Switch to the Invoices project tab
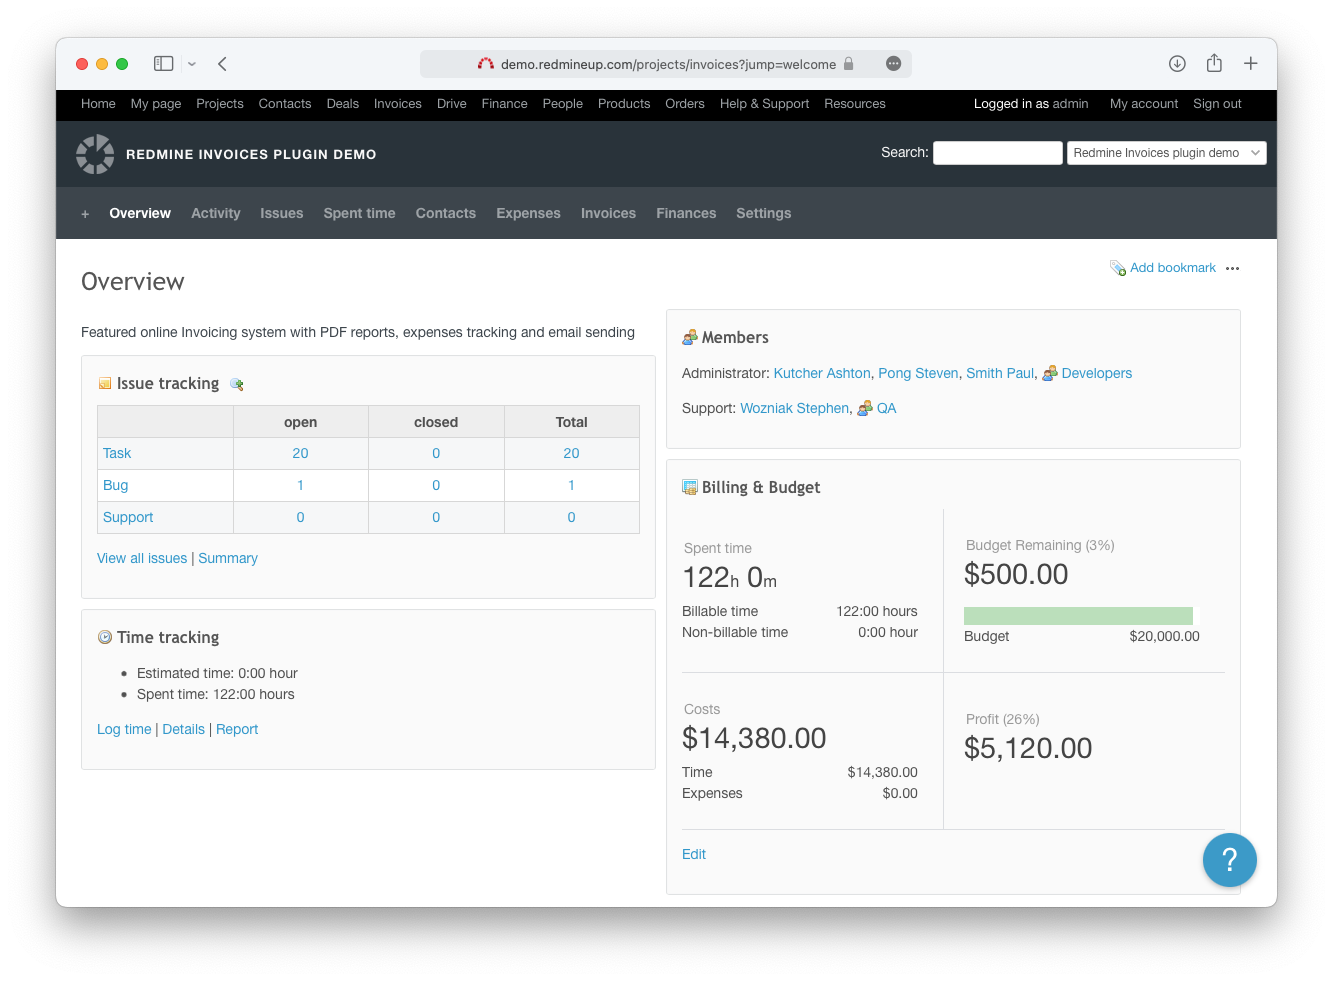Image resolution: width=1333 pixels, height=981 pixels. coord(608,213)
